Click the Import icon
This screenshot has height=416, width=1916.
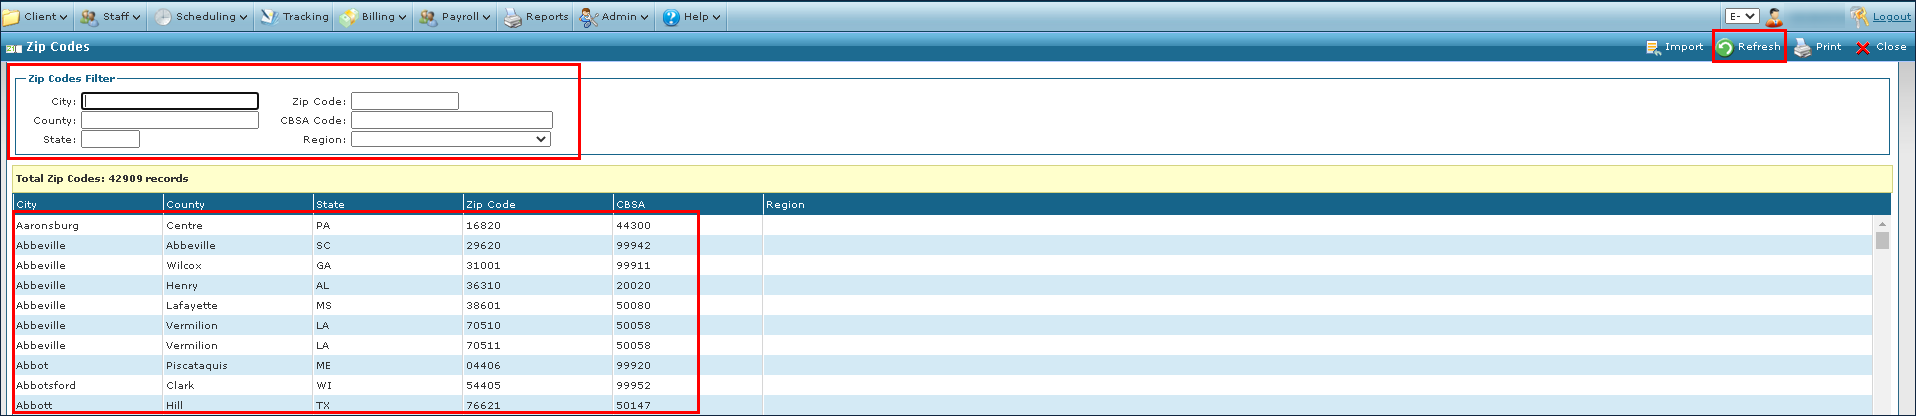(x=1653, y=47)
